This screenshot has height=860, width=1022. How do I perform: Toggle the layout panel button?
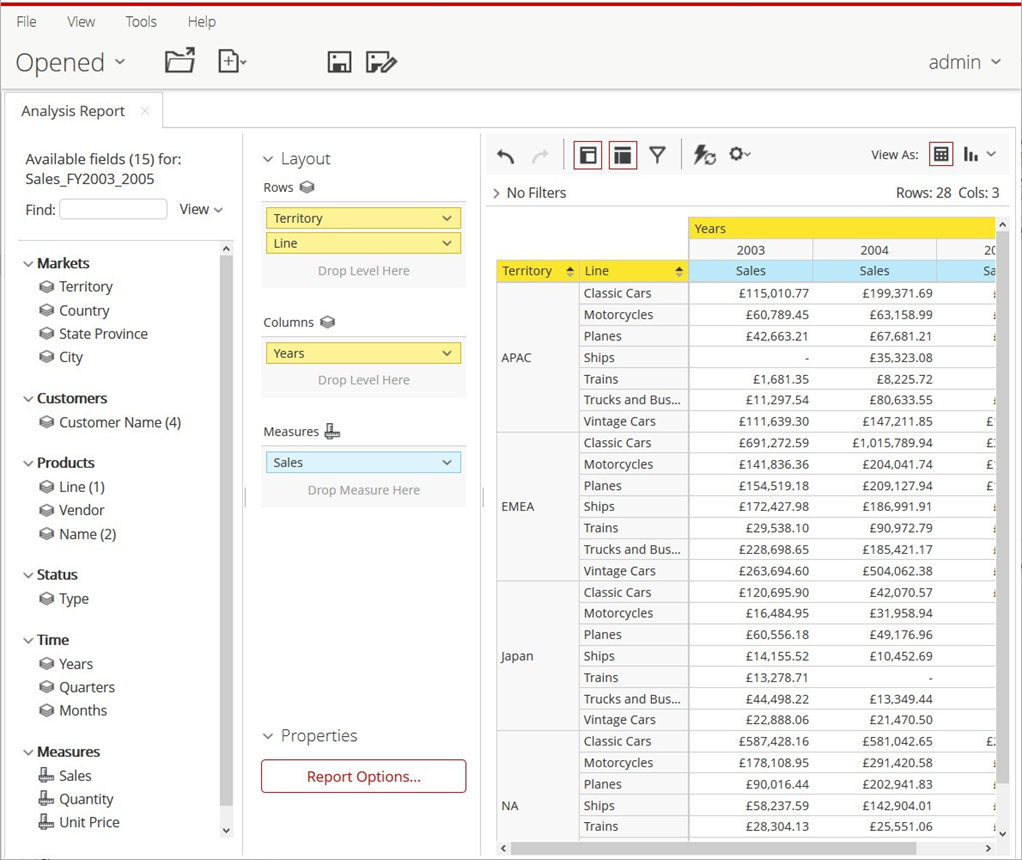(623, 155)
